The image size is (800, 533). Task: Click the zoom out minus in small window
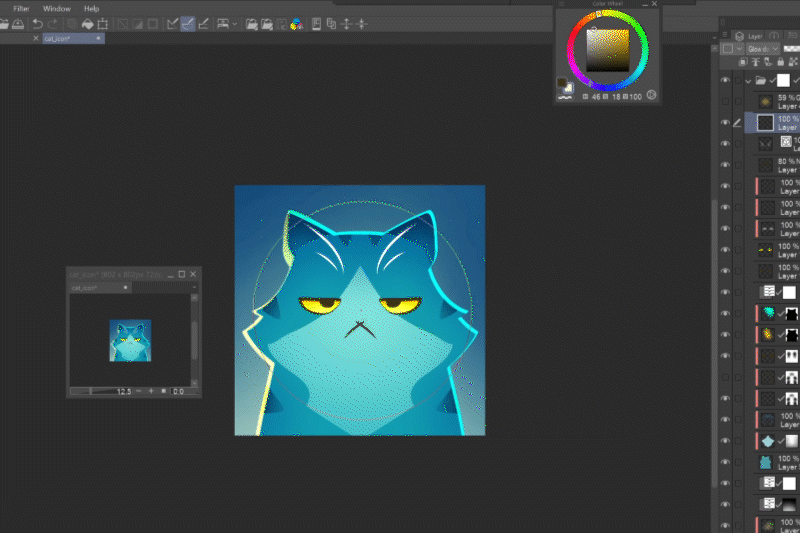[x=137, y=391]
